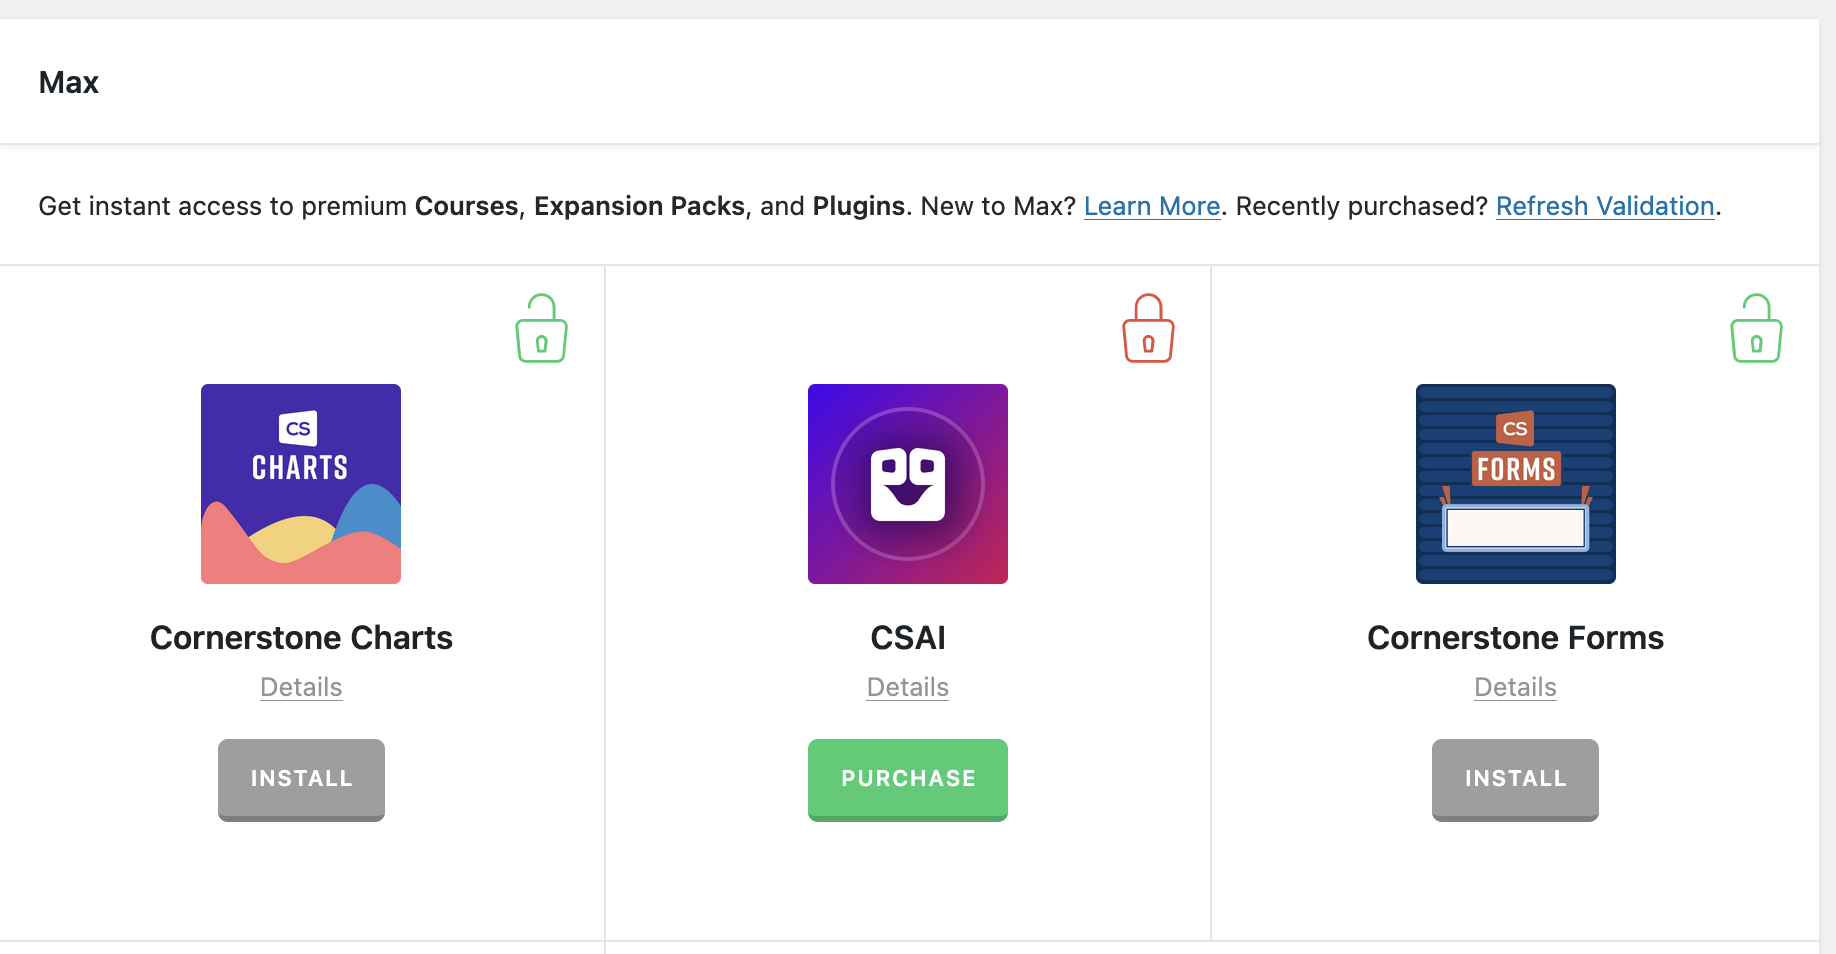Install the Cornerstone Forms plugin

(1515, 779)
